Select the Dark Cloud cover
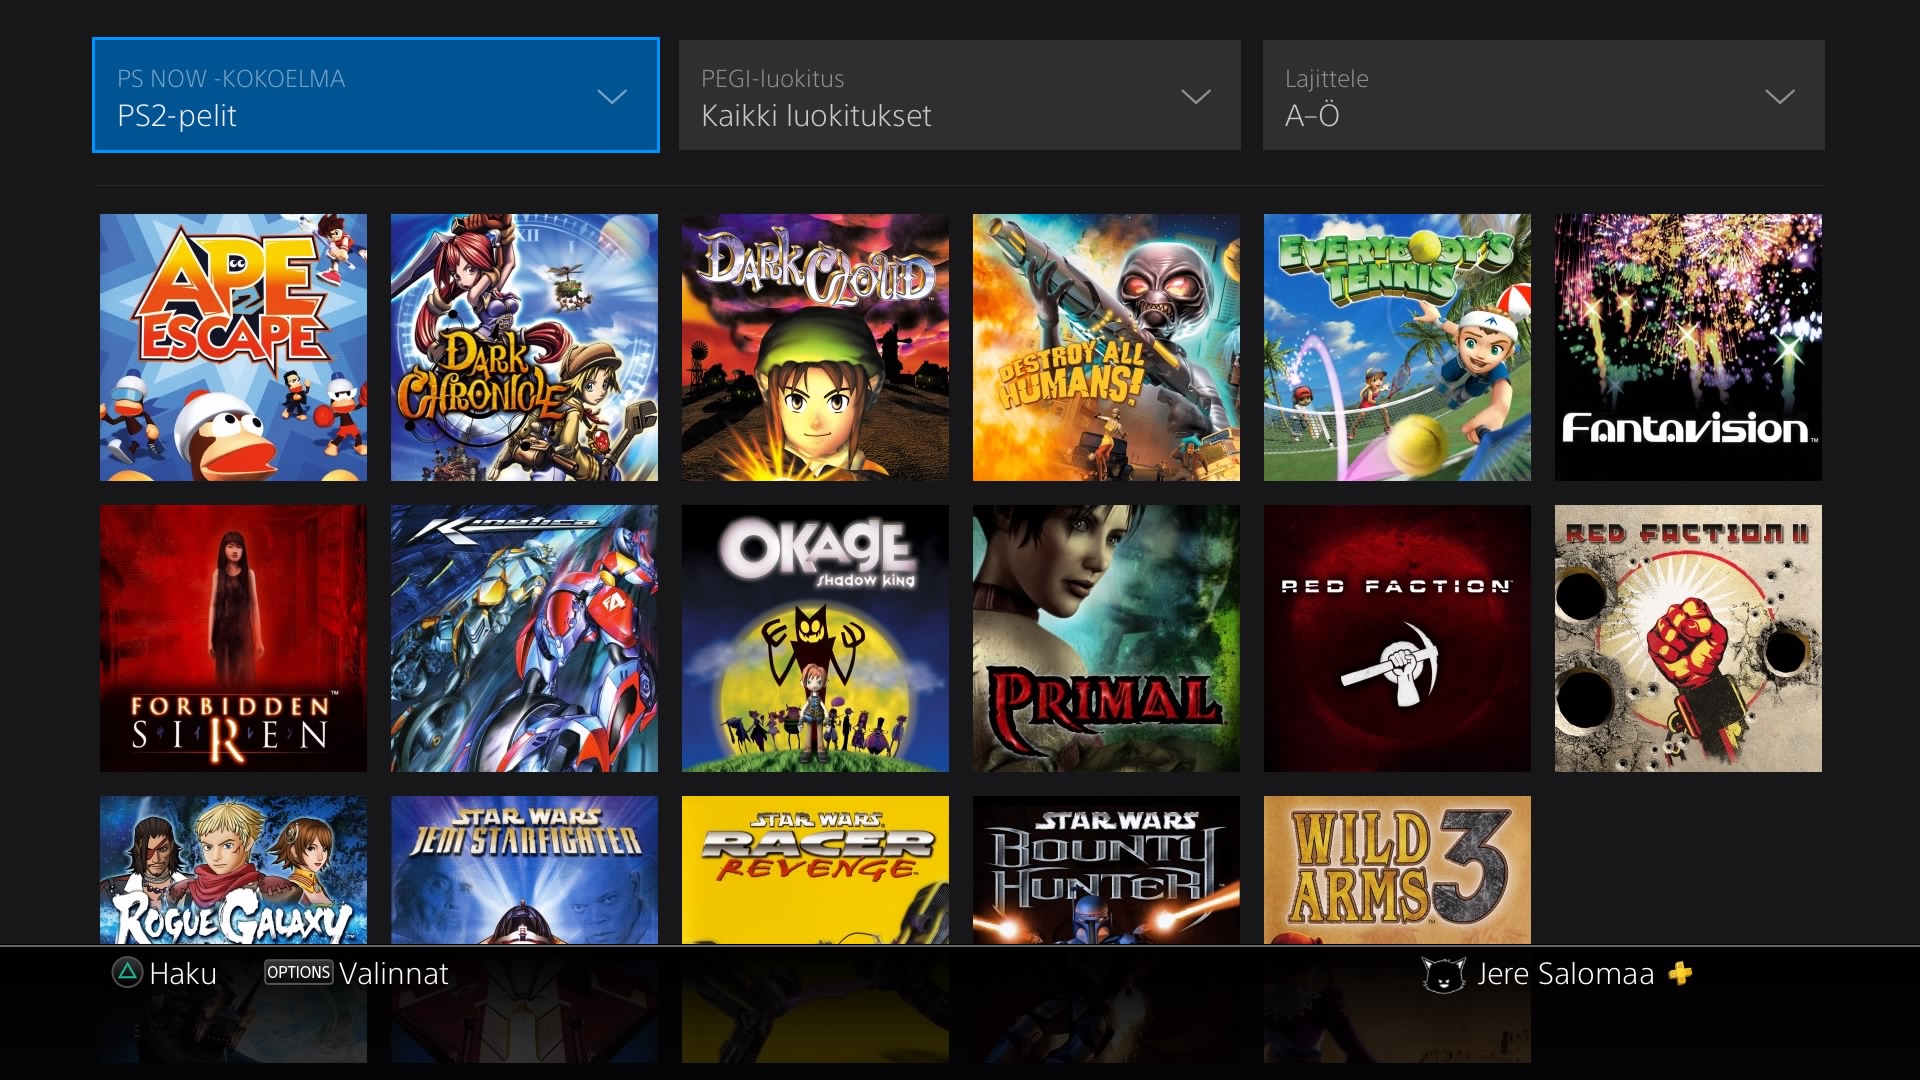This screenshot has width=1920, height=1080. (x=815, y=346)
